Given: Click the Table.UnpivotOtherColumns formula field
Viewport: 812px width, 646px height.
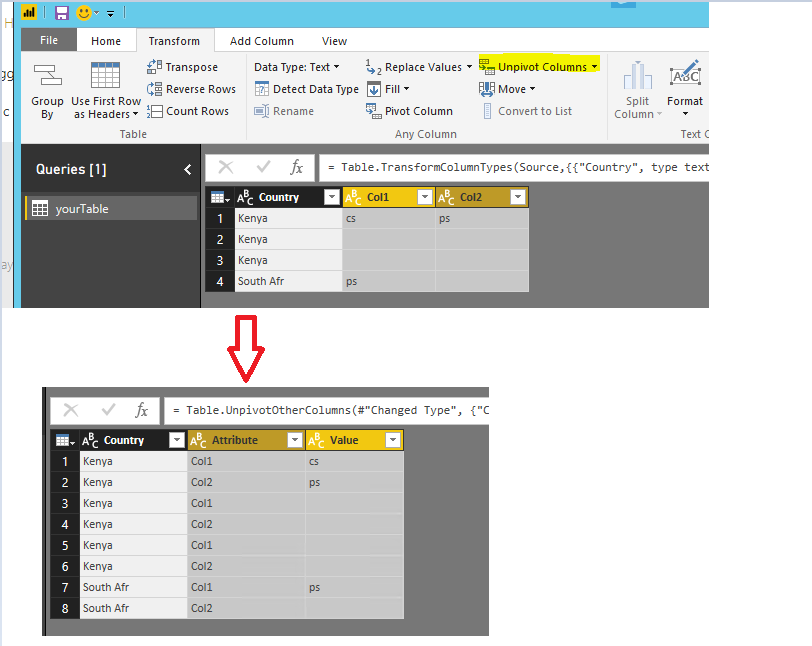Looking at the screenshot, I should point(327,411).
